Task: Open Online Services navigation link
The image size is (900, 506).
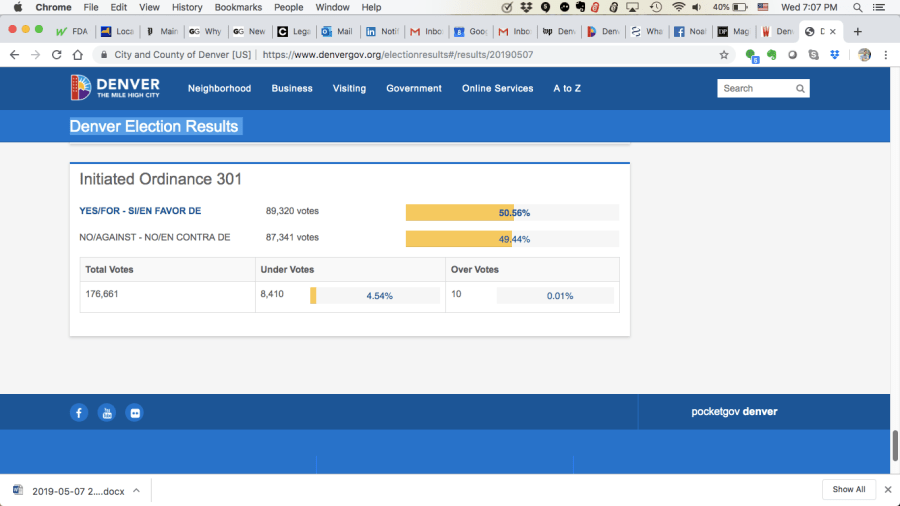Action: pos(498,88)
